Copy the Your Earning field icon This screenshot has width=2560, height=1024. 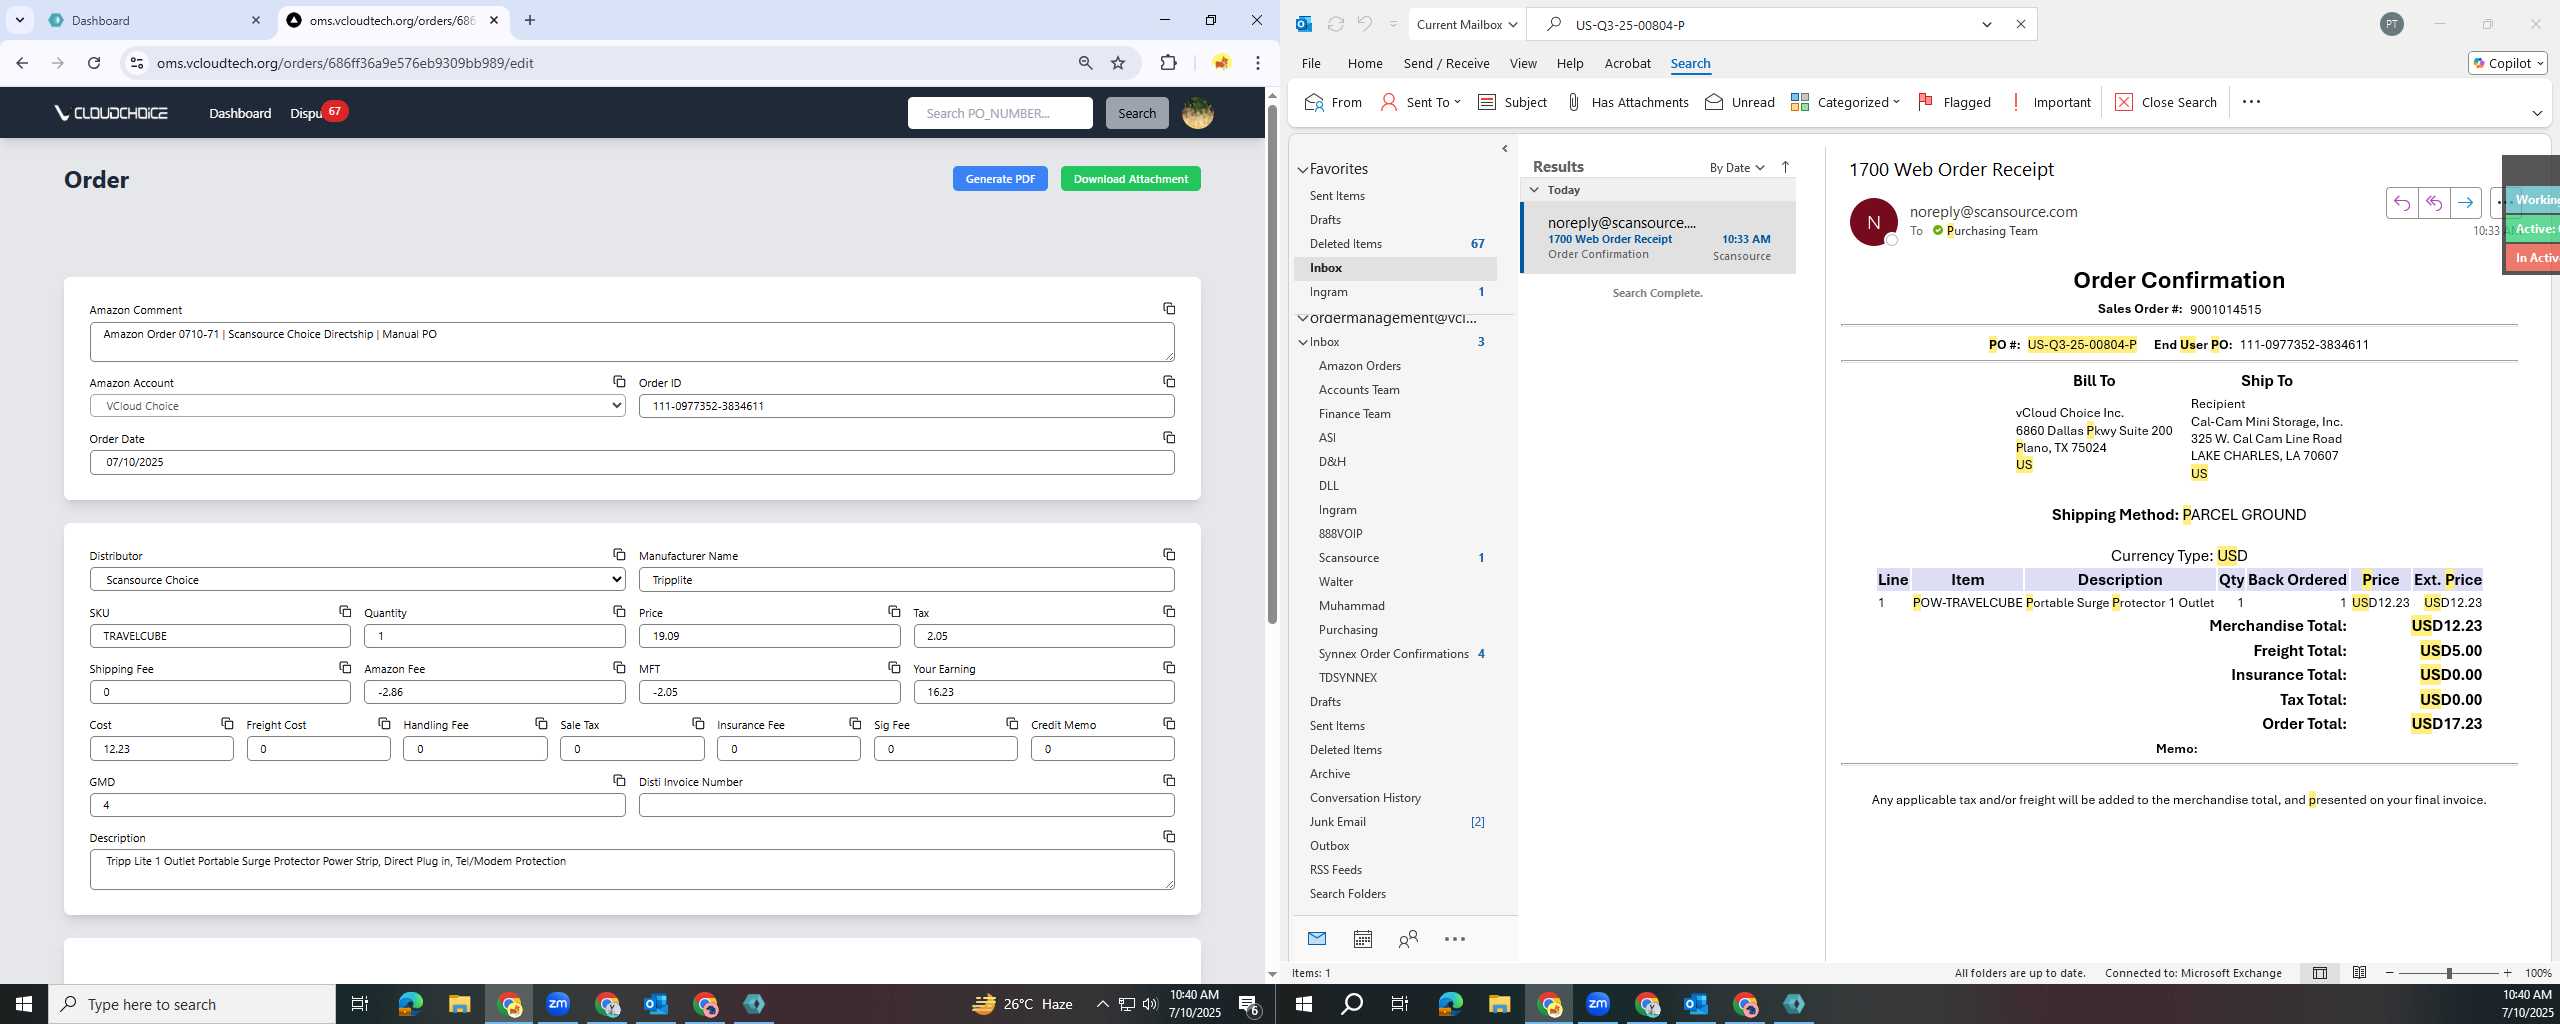click(1169, 668)
